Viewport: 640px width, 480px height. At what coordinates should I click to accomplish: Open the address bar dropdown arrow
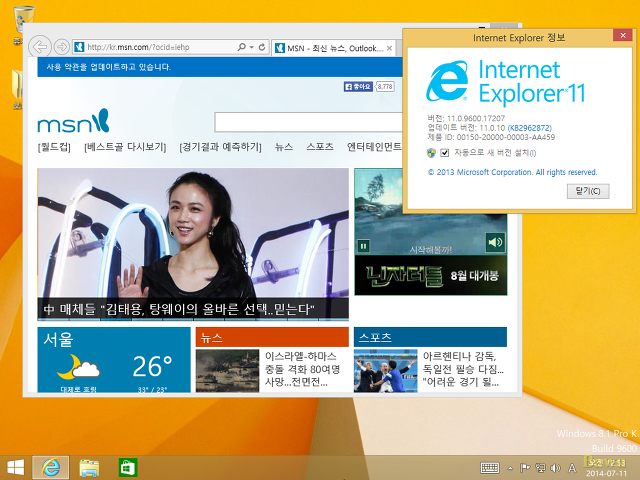(252, 47)
